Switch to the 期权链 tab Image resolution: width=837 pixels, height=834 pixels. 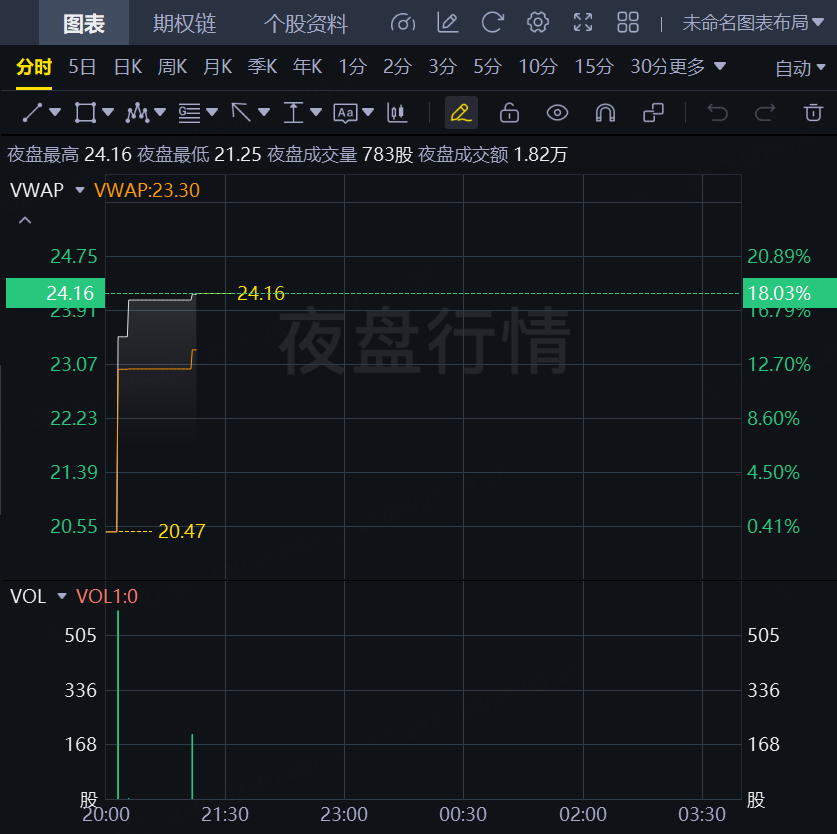point(185,23)
